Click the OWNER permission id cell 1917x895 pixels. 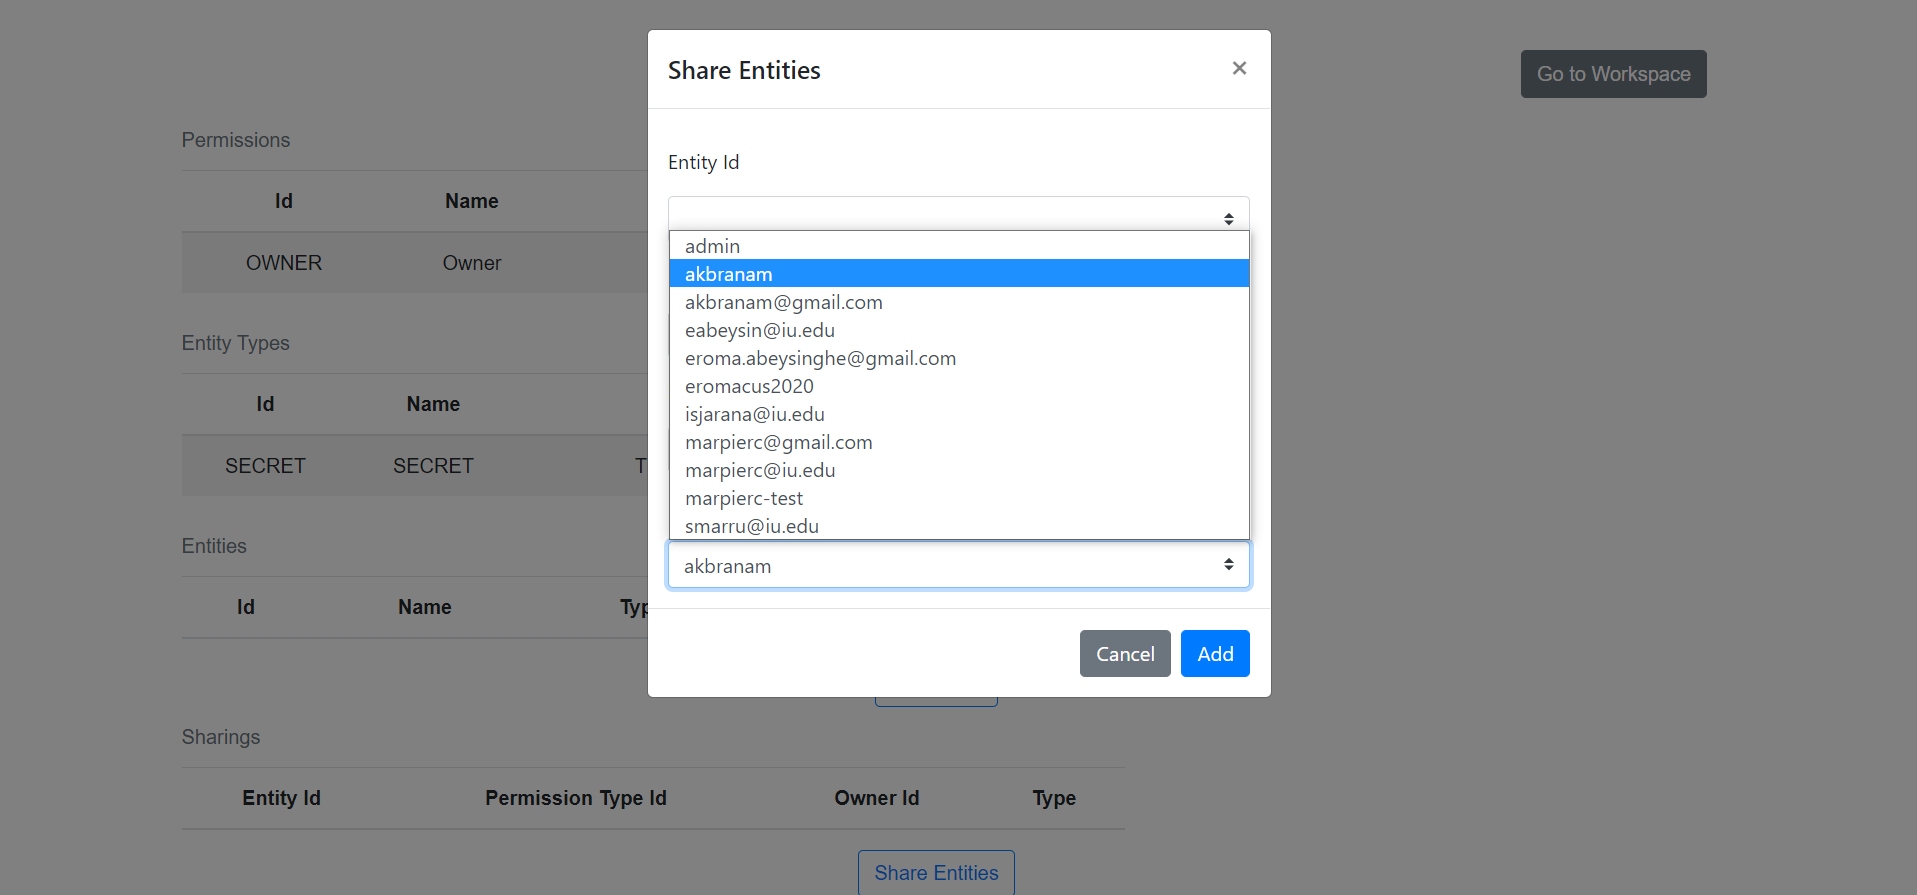(284, 263)
